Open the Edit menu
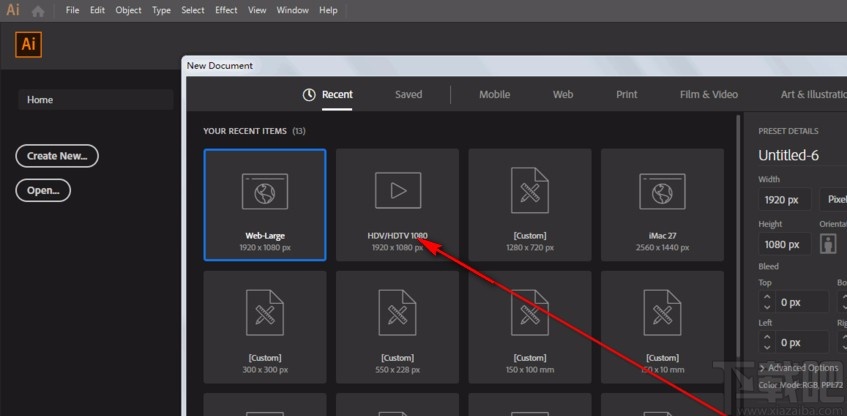This screenshot has width=847, height=416. click(x=97, y=10)
